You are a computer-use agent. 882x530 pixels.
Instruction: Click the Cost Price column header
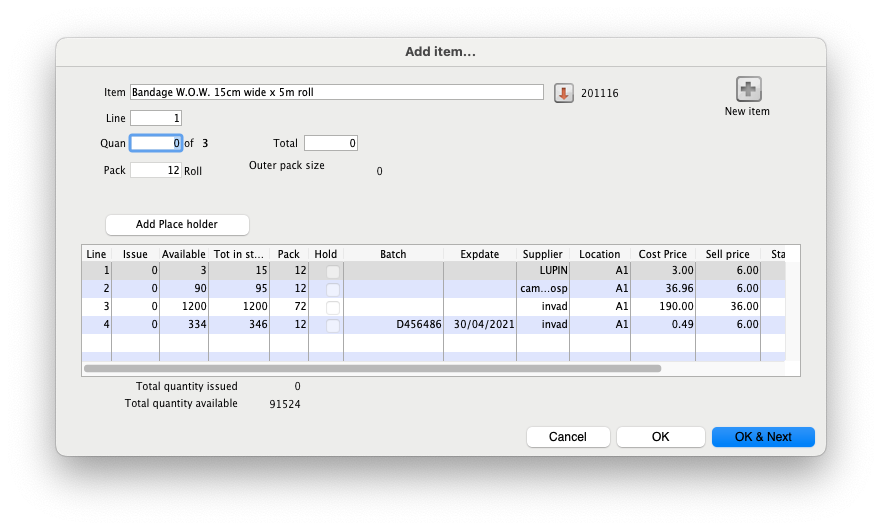click(662, 254)
